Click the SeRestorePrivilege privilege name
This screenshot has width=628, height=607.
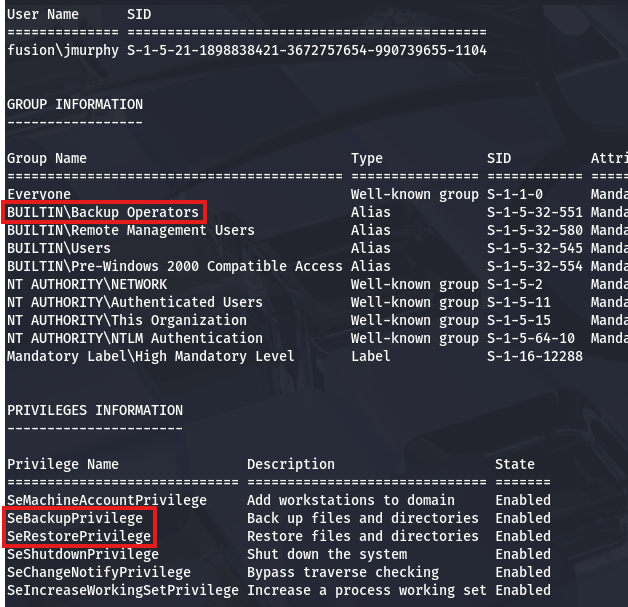click(x=79, y=536)
